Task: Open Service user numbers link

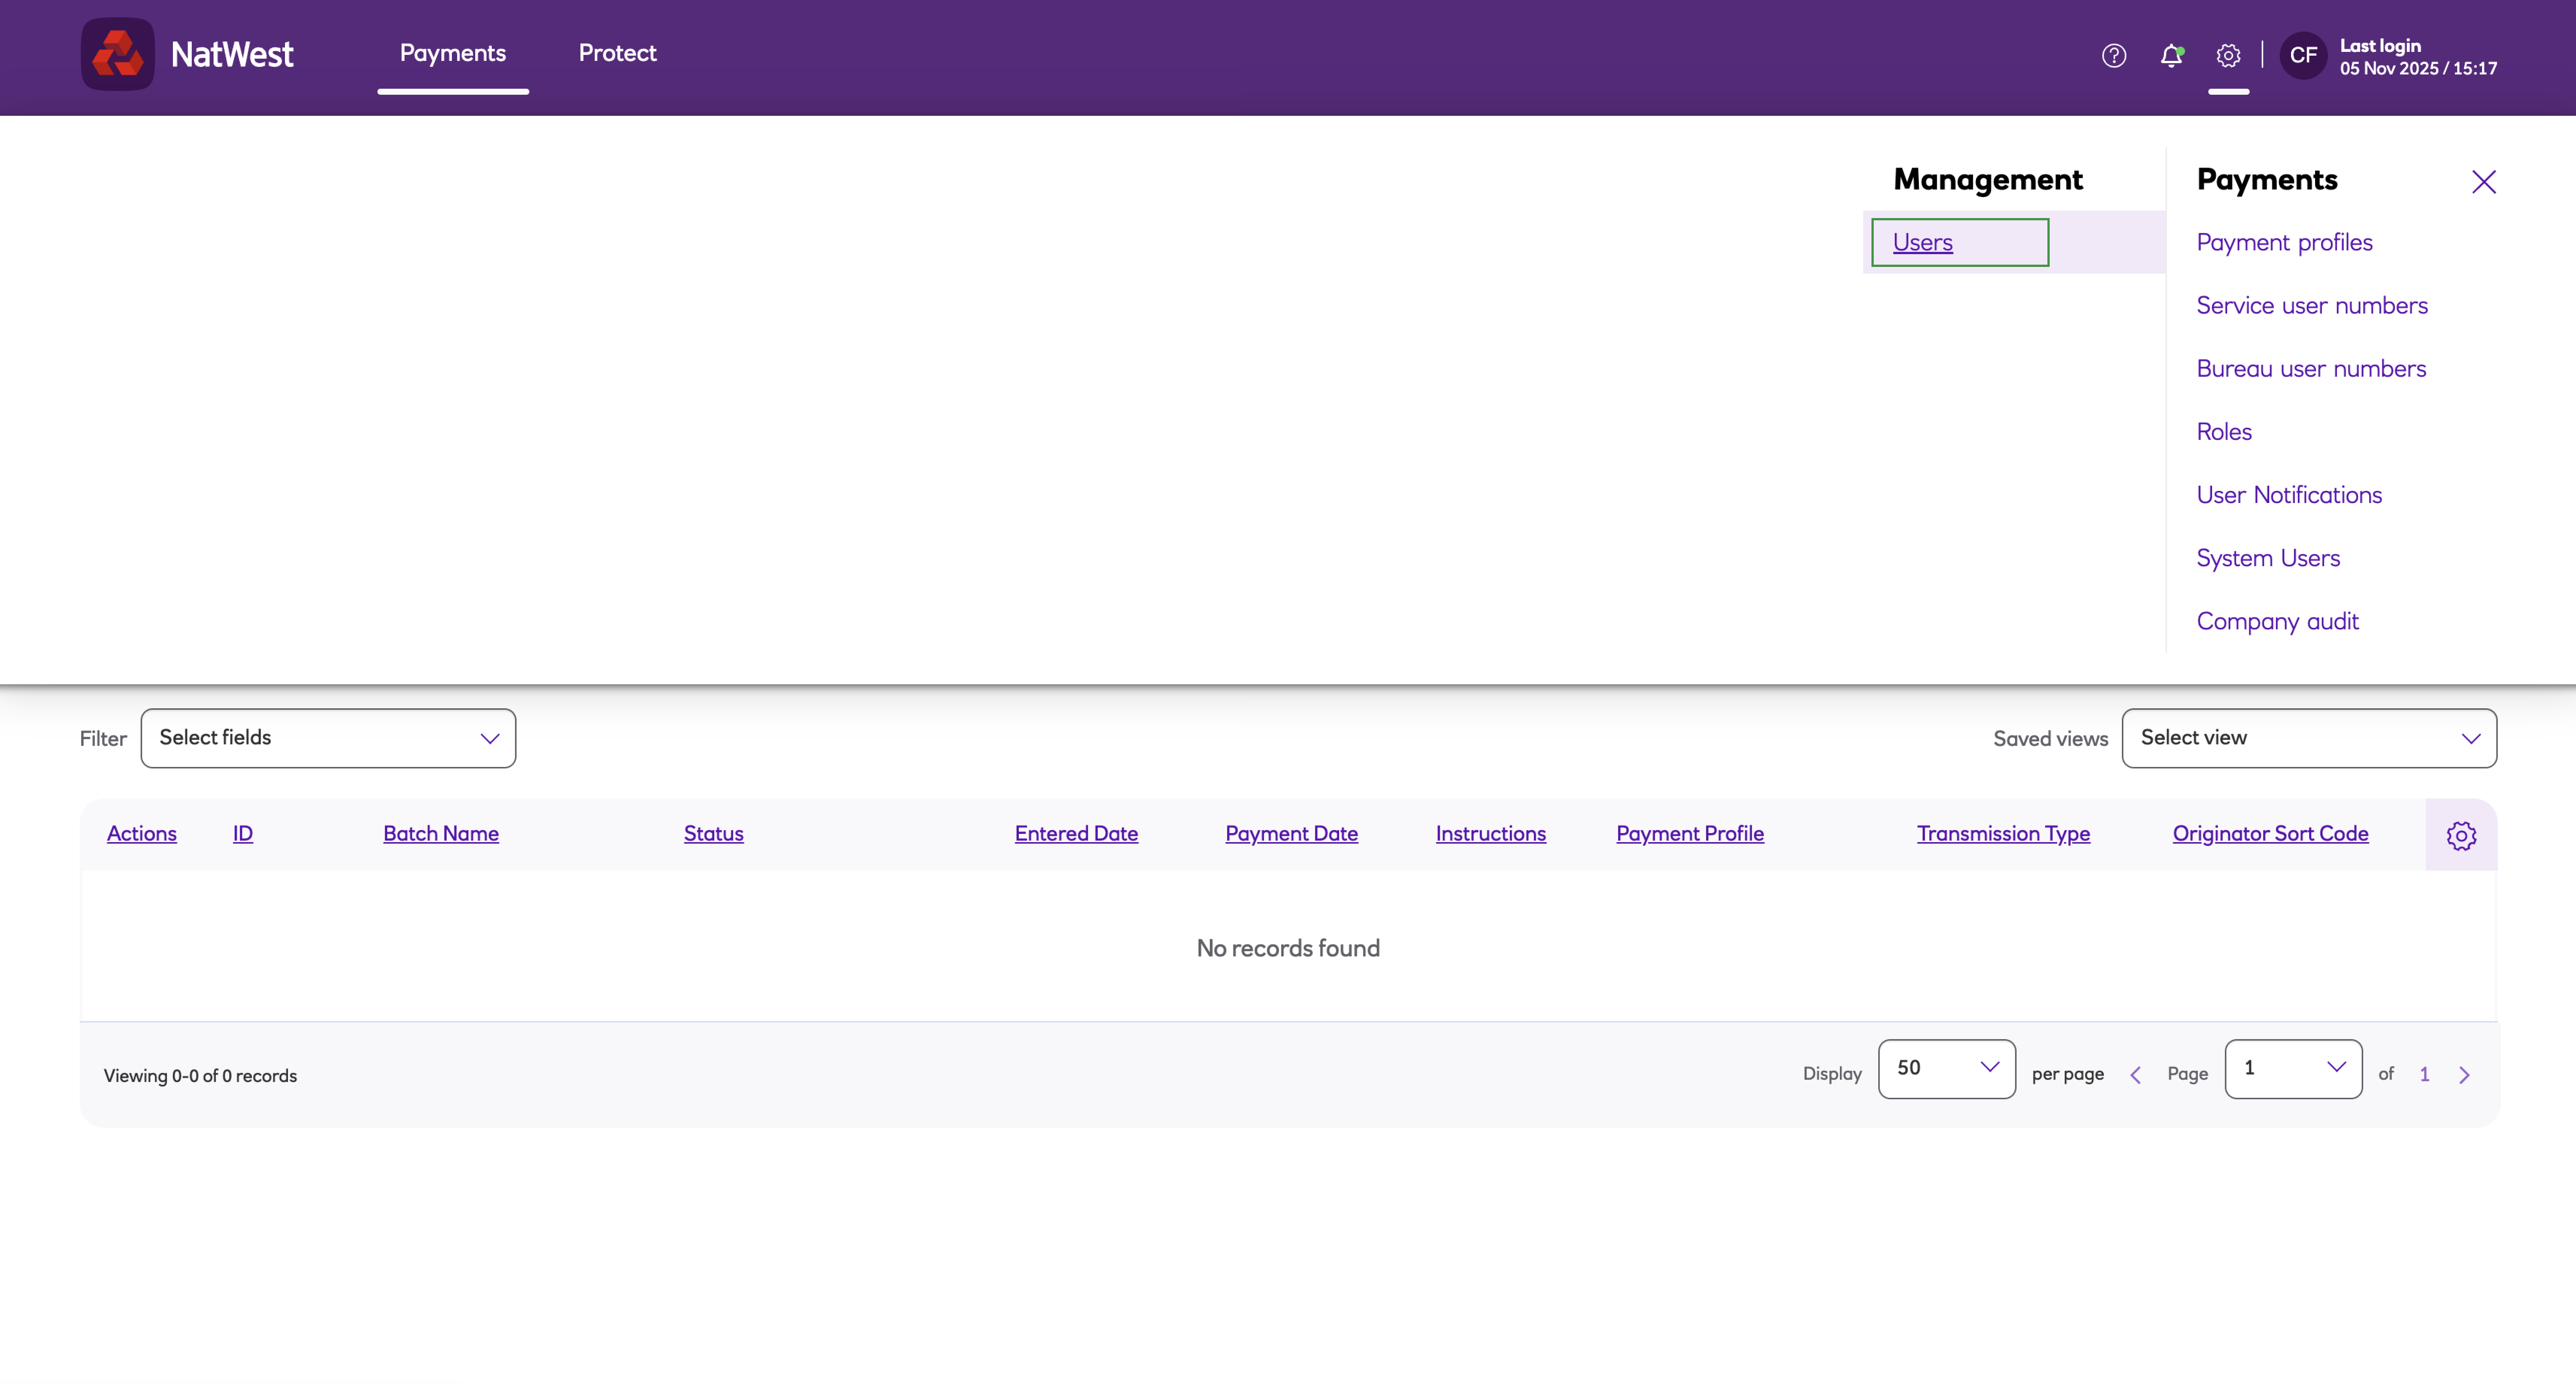Action: [x=2311, y=305]
